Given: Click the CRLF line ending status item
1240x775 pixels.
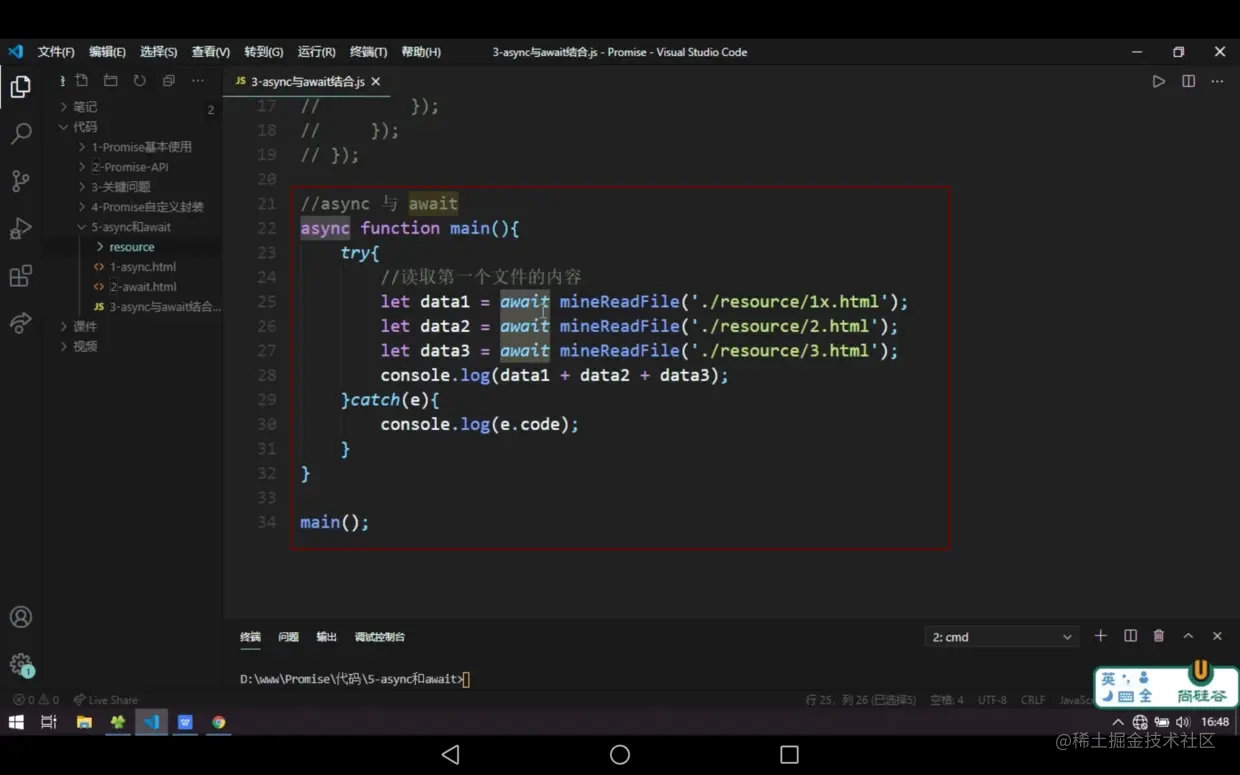Looking at the screenshot, I should click(x=1033, y=700).
